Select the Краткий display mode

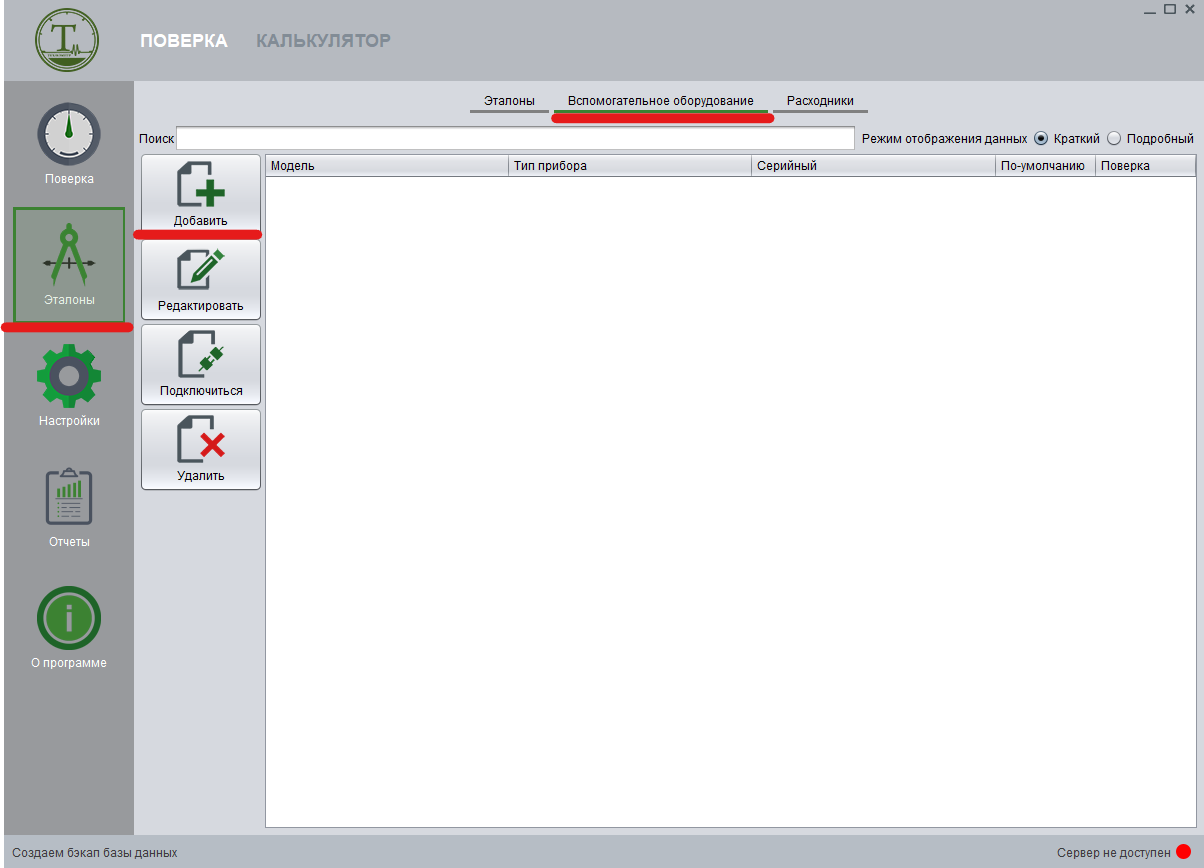point(1040,138)
